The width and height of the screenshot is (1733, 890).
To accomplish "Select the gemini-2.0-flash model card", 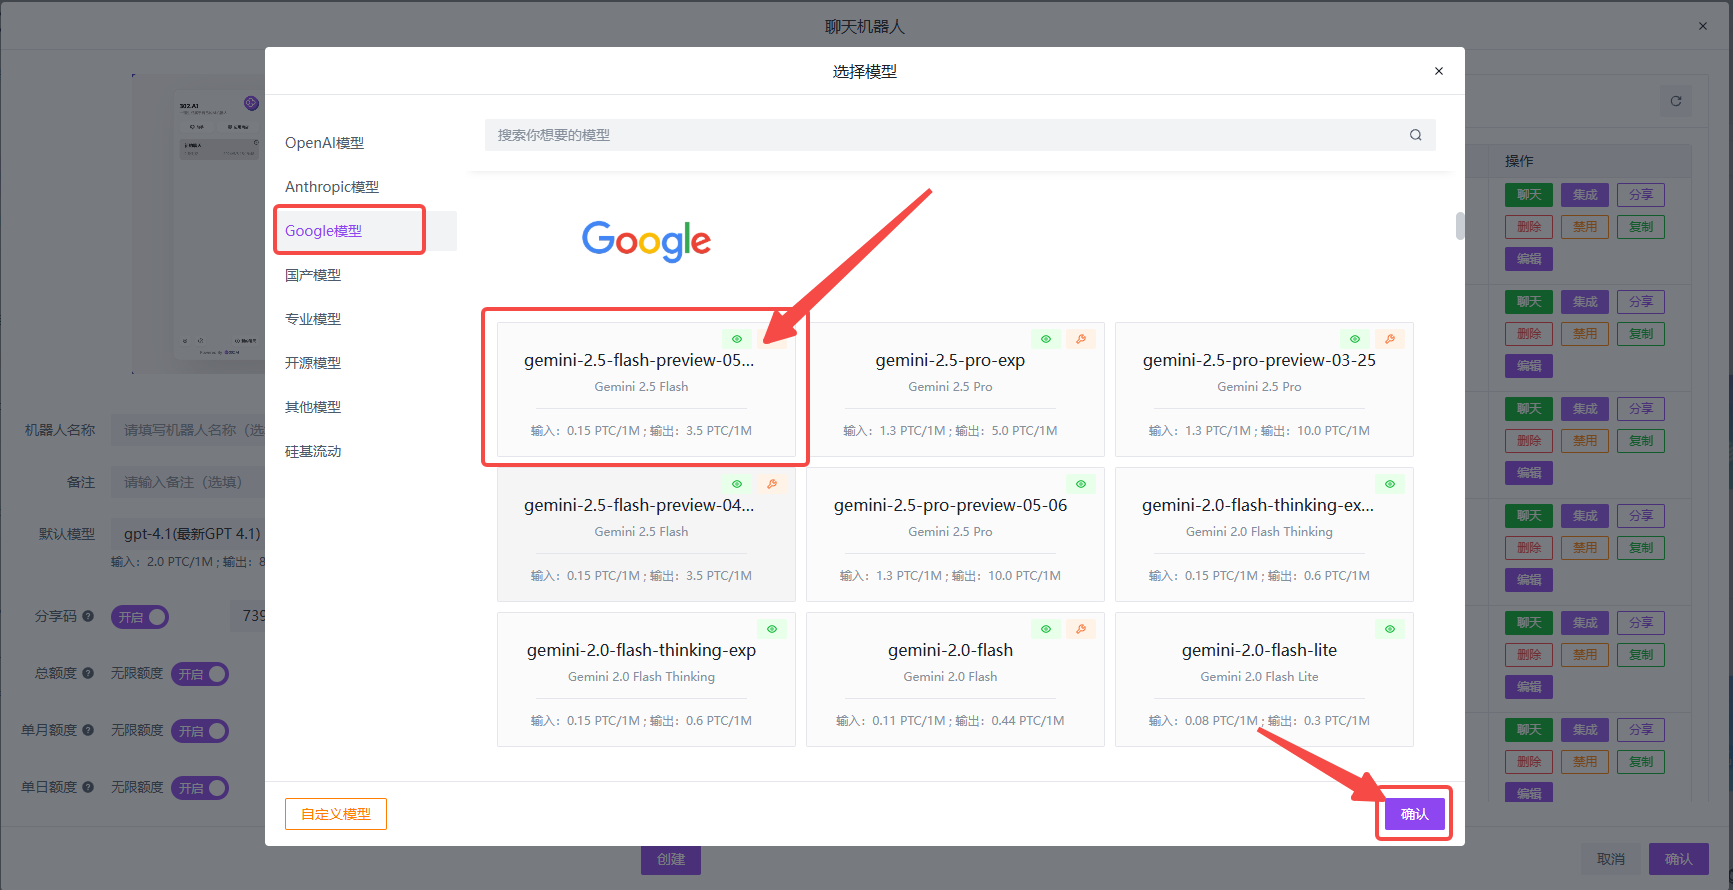I will 955,679.
